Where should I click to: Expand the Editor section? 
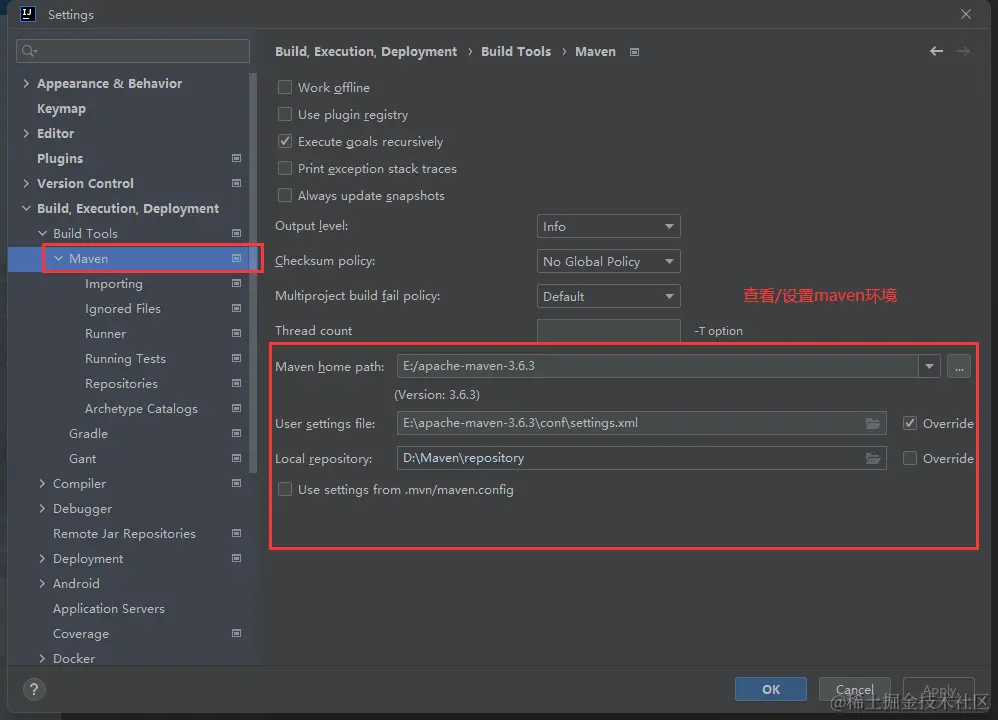coord(26,133)
